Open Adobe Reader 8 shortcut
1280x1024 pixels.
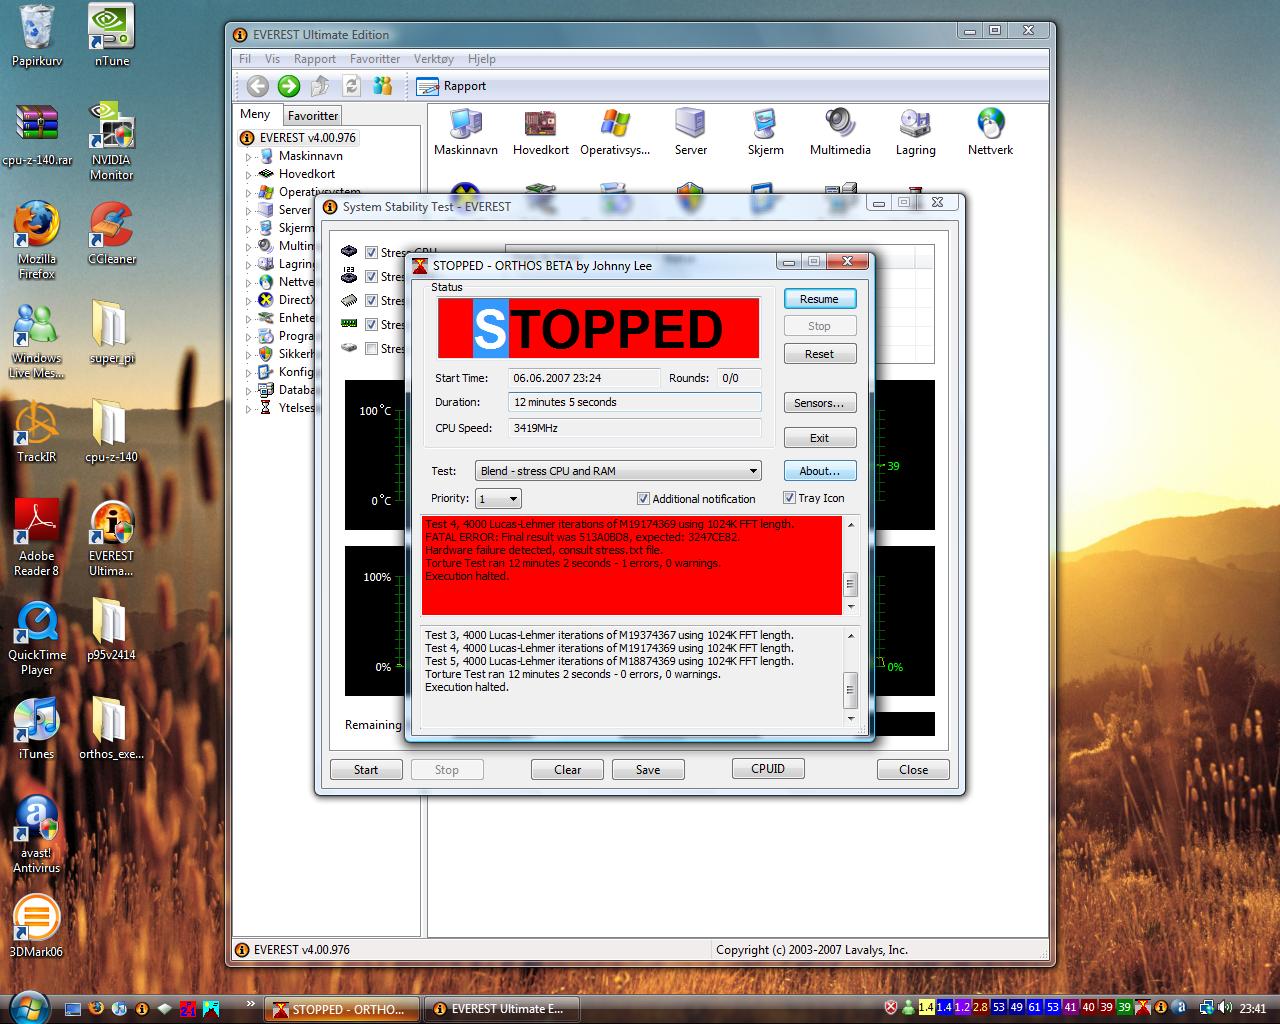click(37, 538)
